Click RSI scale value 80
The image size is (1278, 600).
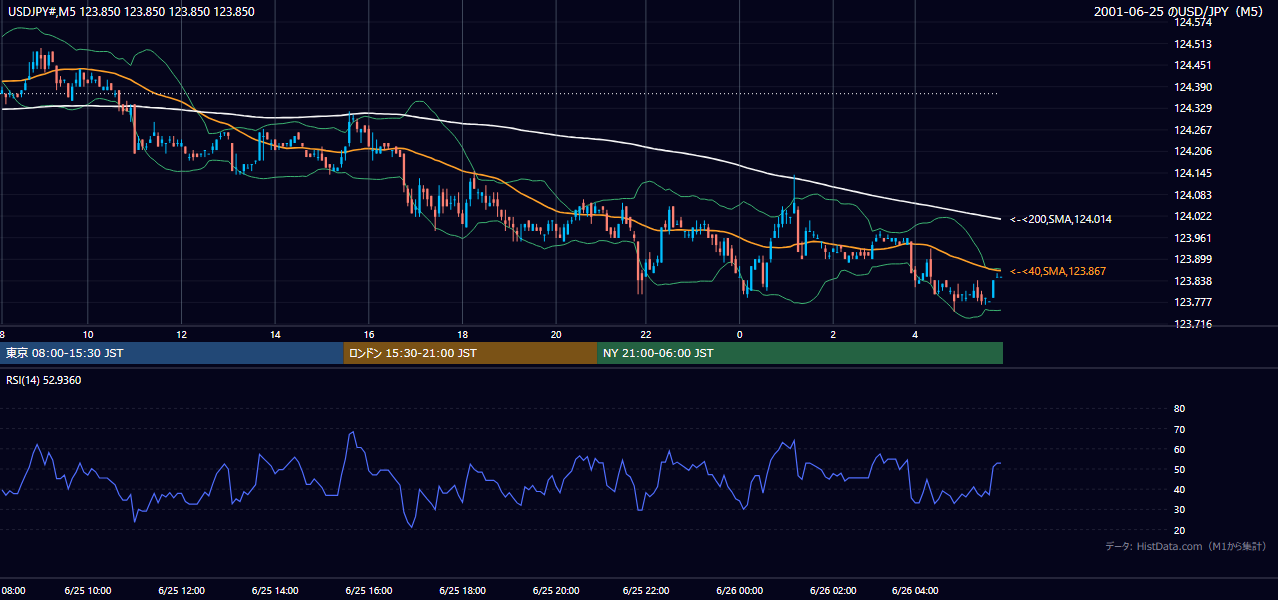coord(1179,409)
